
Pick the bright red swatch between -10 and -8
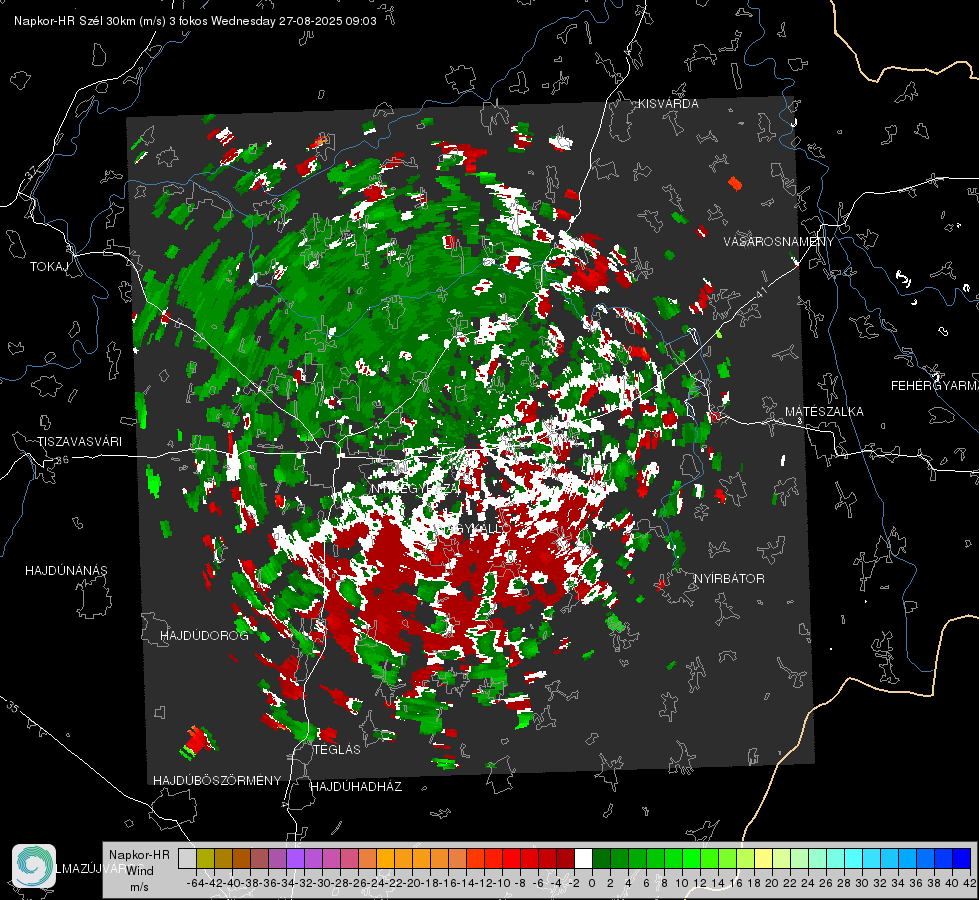tap(511, 858)
